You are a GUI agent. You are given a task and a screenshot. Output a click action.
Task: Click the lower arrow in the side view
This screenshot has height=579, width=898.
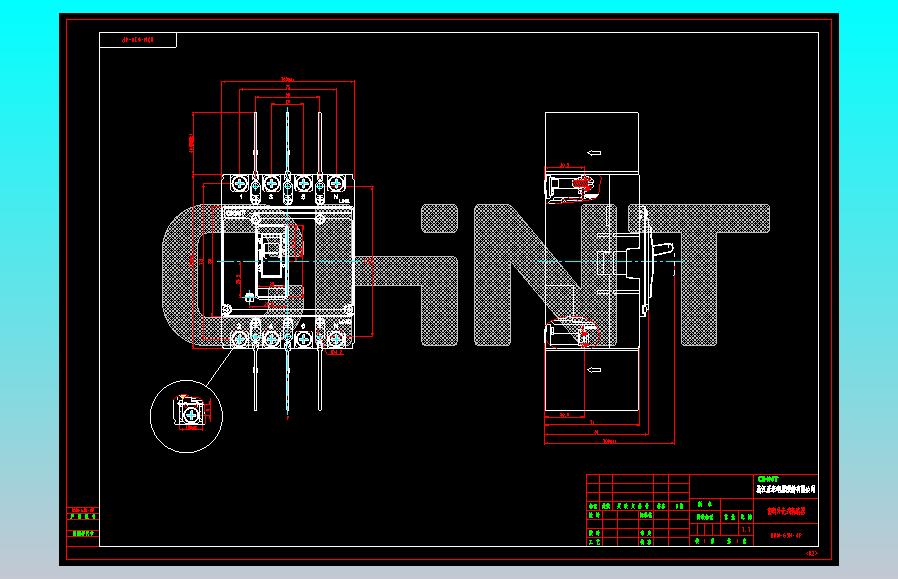point(594,370)
